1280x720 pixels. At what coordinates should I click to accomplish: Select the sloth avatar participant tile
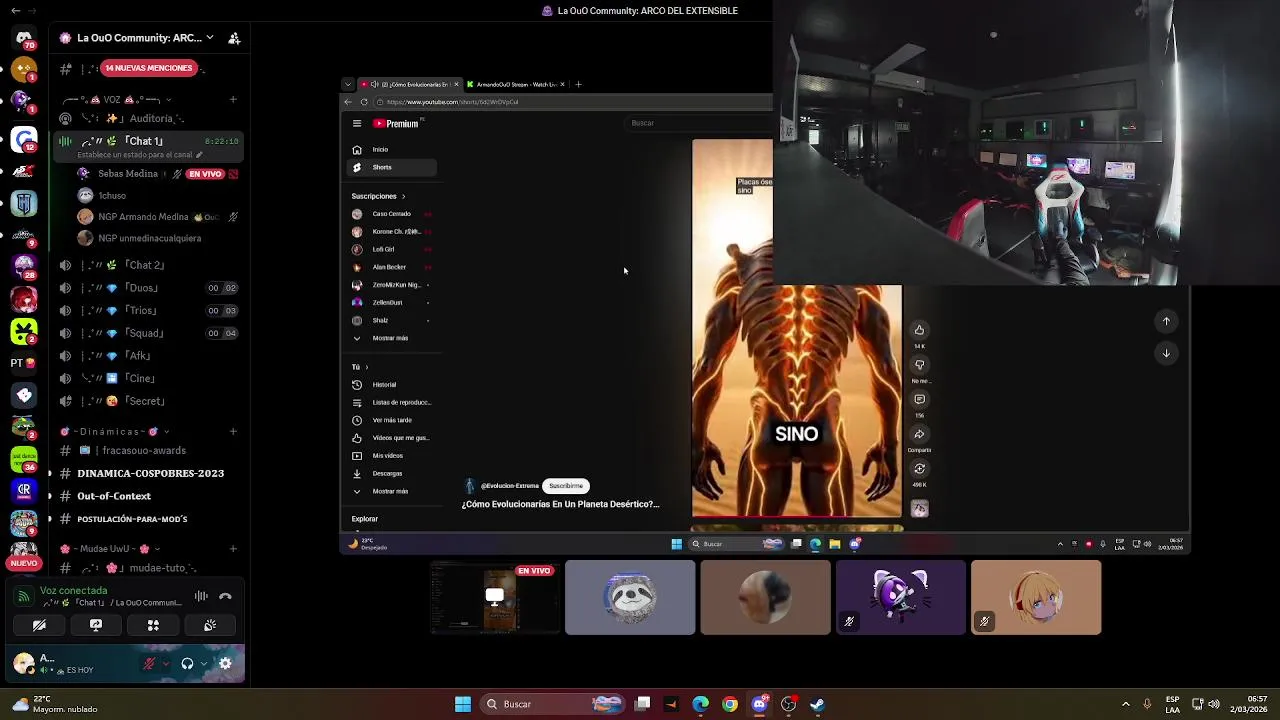point(630,598)
